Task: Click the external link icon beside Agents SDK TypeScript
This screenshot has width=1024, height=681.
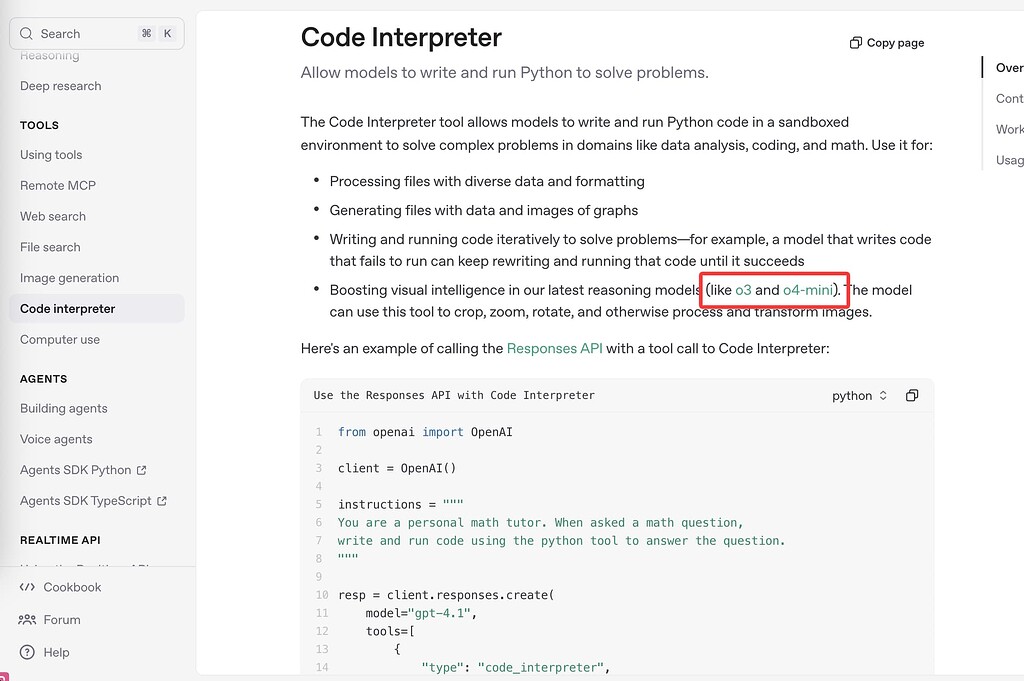Action: (162, 501)
